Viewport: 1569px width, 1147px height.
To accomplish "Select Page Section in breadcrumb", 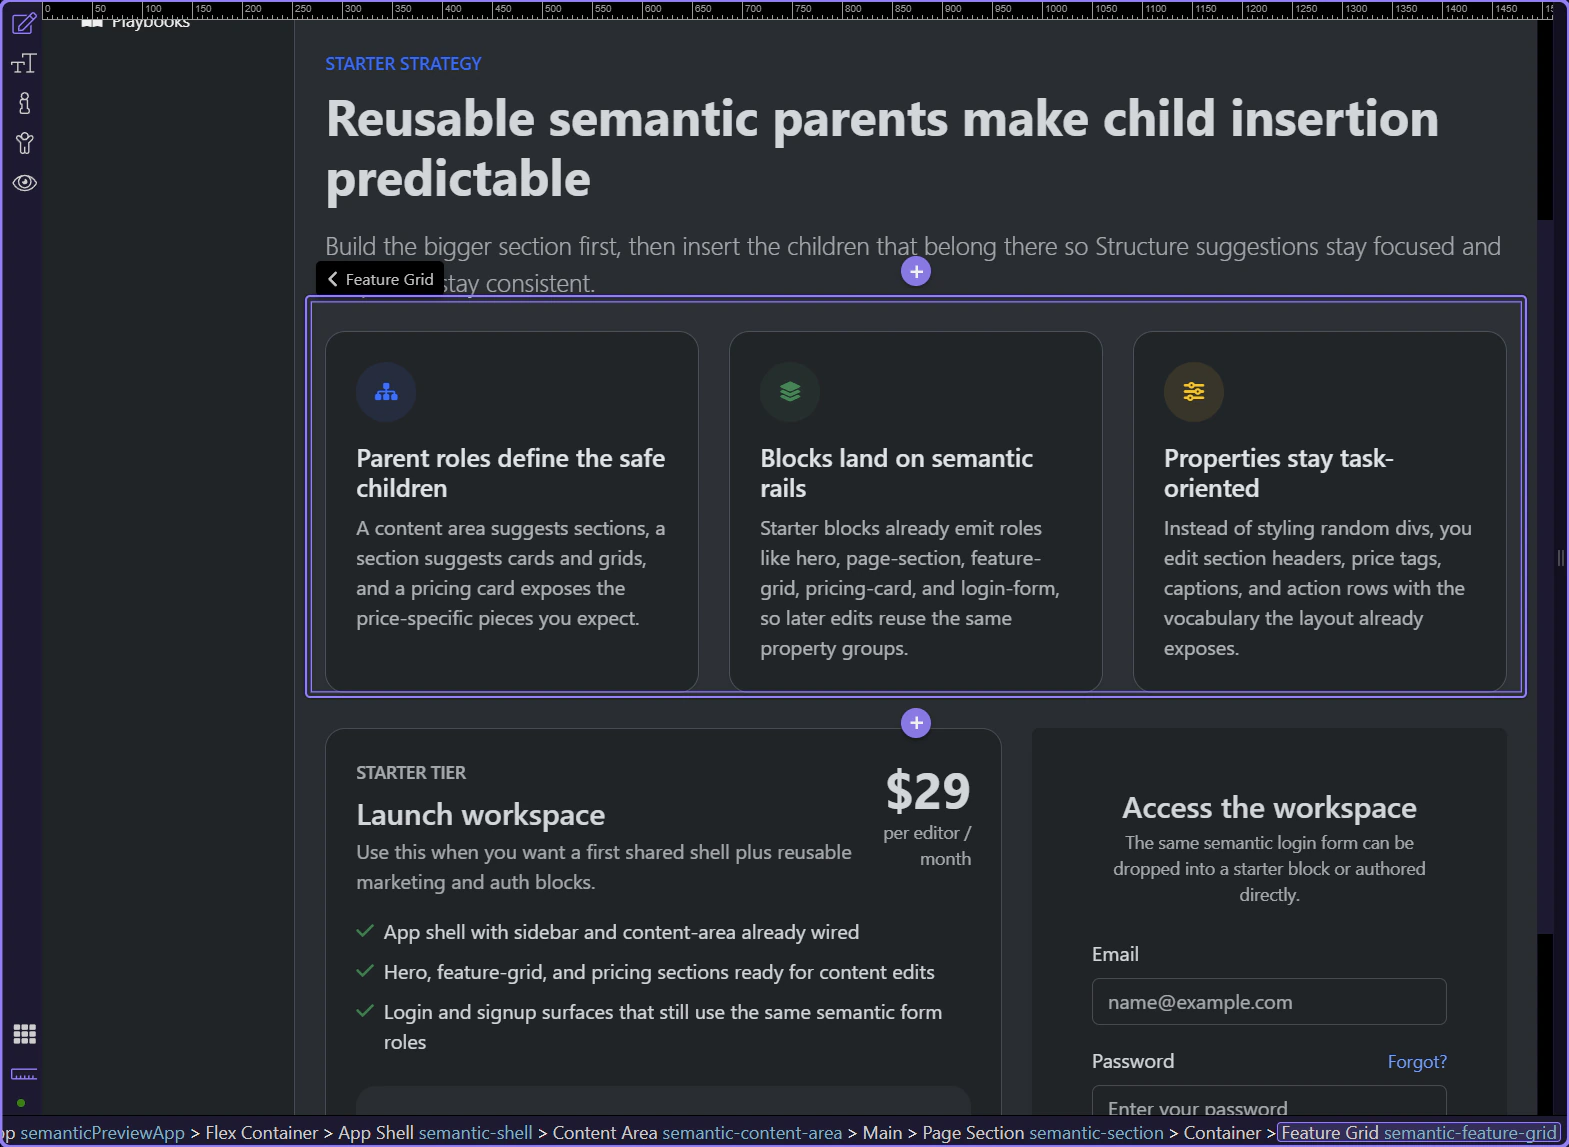I will pyautogui.click(x=1042, y=1133).
